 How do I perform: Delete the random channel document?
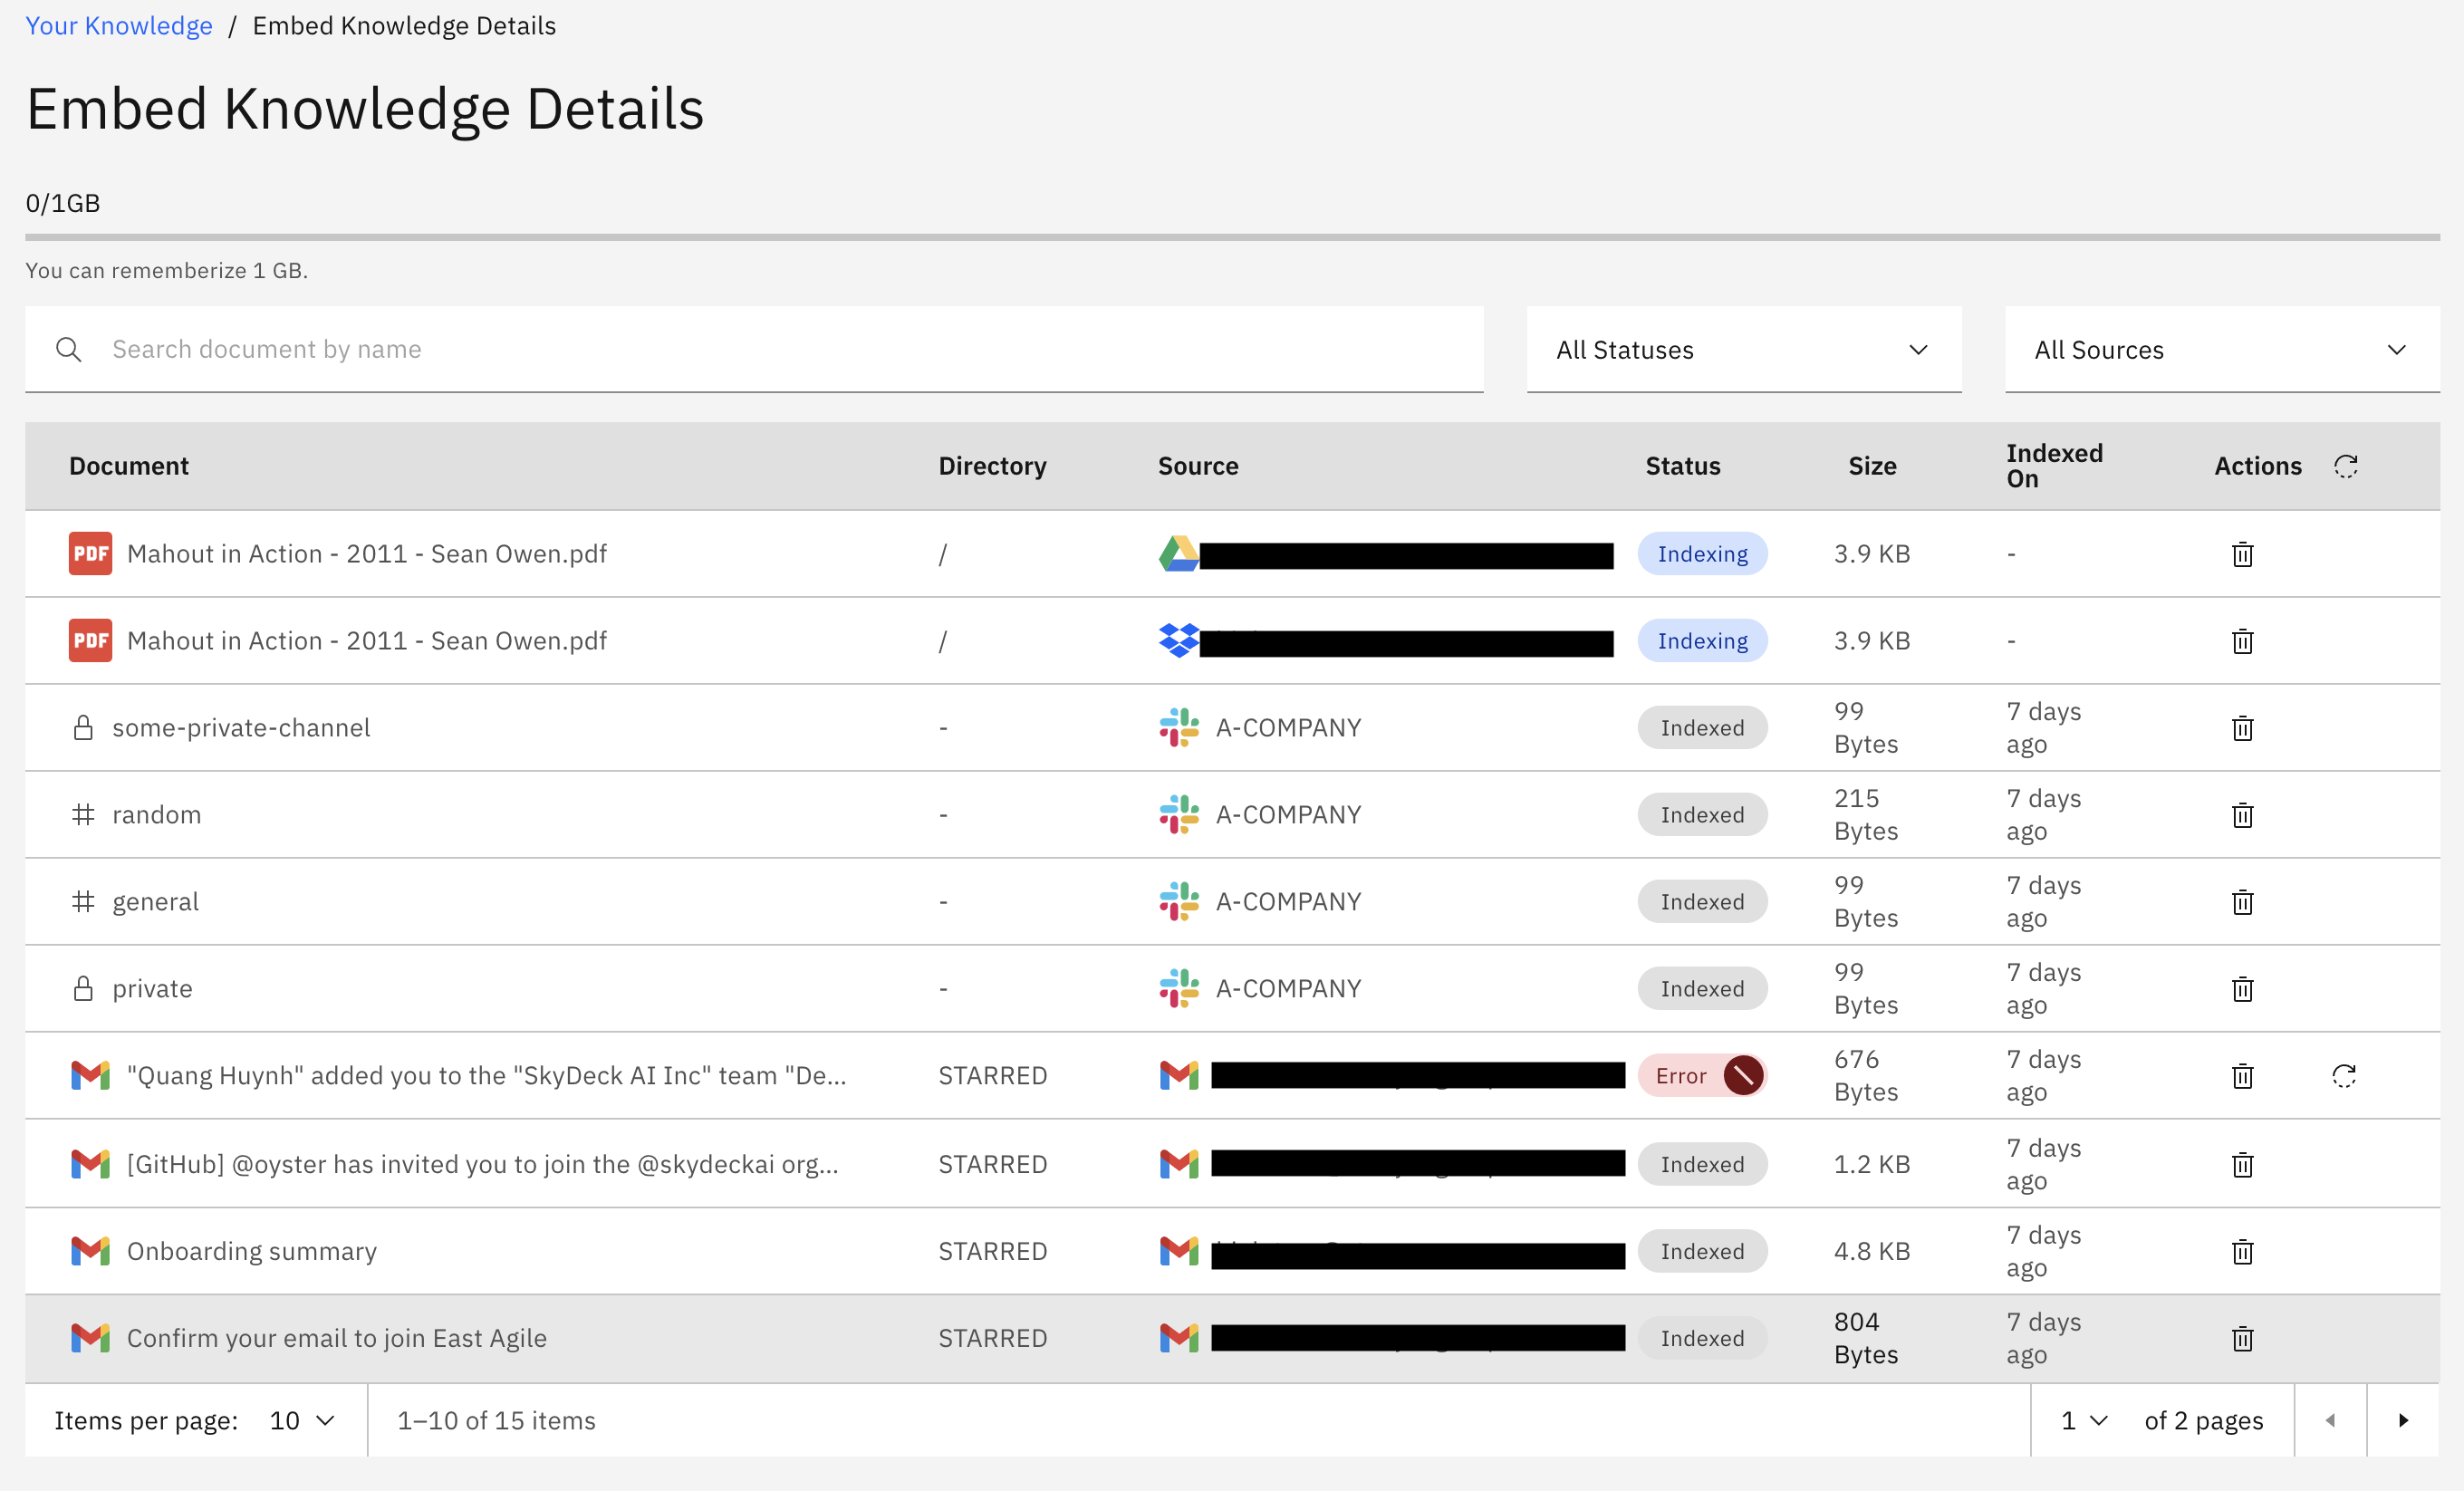(2242, 814)
